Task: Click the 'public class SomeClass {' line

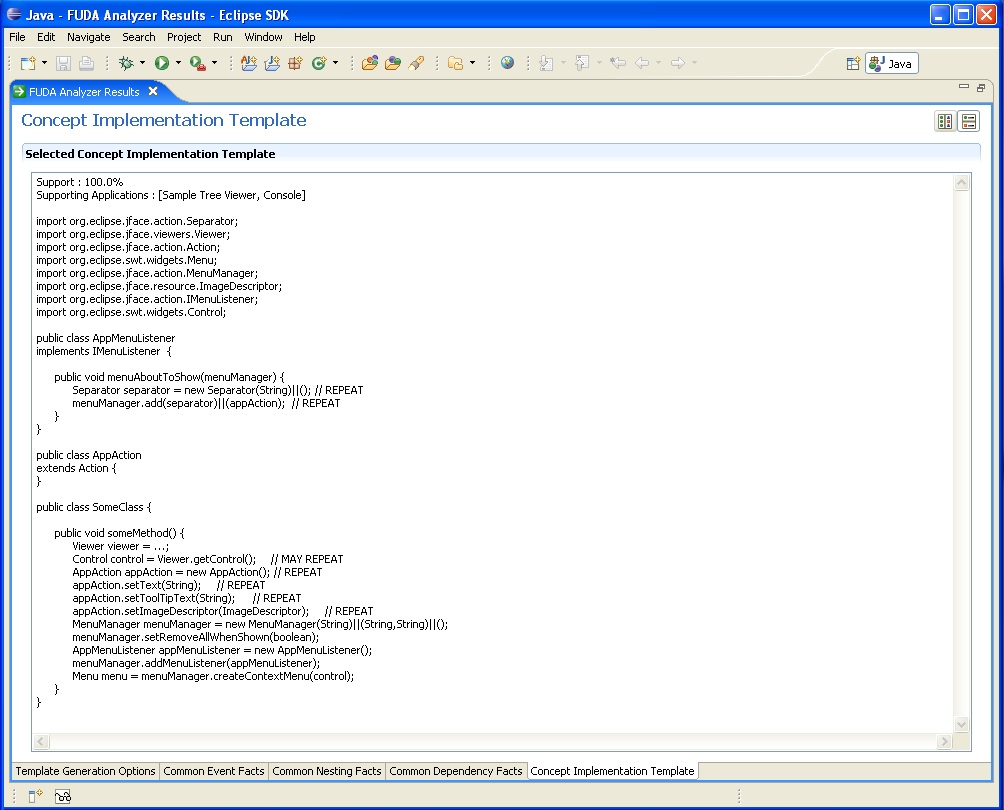Action: click(x=93, y=507)
